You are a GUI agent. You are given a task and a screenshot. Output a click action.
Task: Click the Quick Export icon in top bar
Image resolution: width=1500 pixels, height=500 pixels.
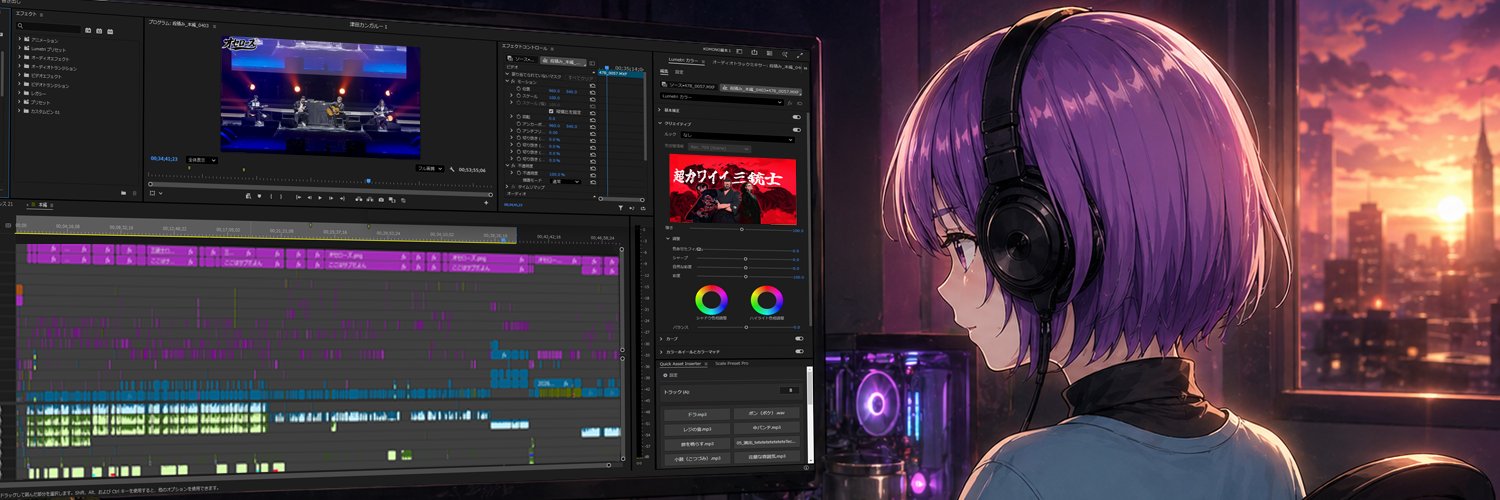click(x=754, y=52)
